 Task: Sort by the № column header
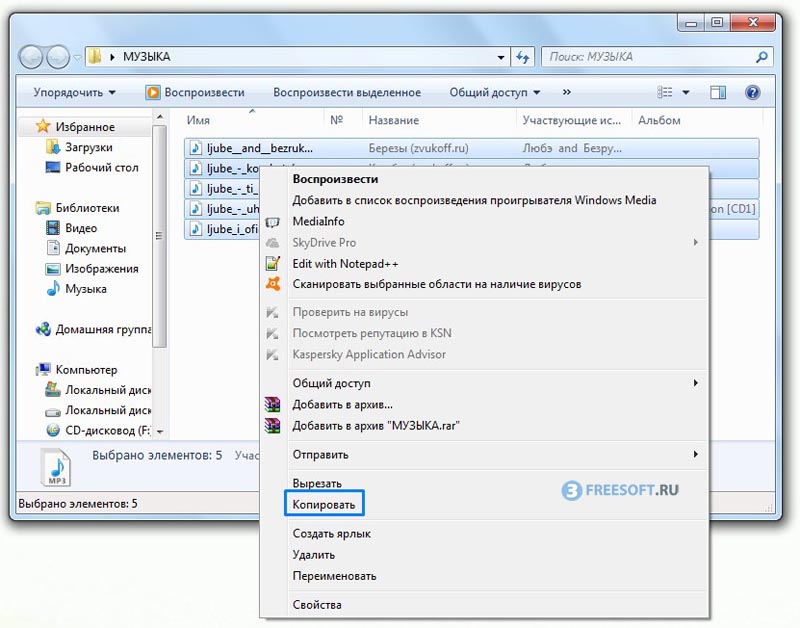pos(336,120)
